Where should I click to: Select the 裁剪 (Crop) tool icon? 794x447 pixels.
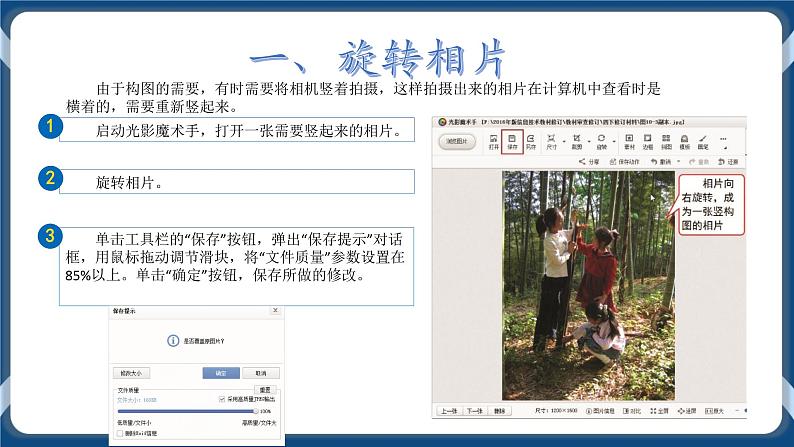tap(577, 142)
